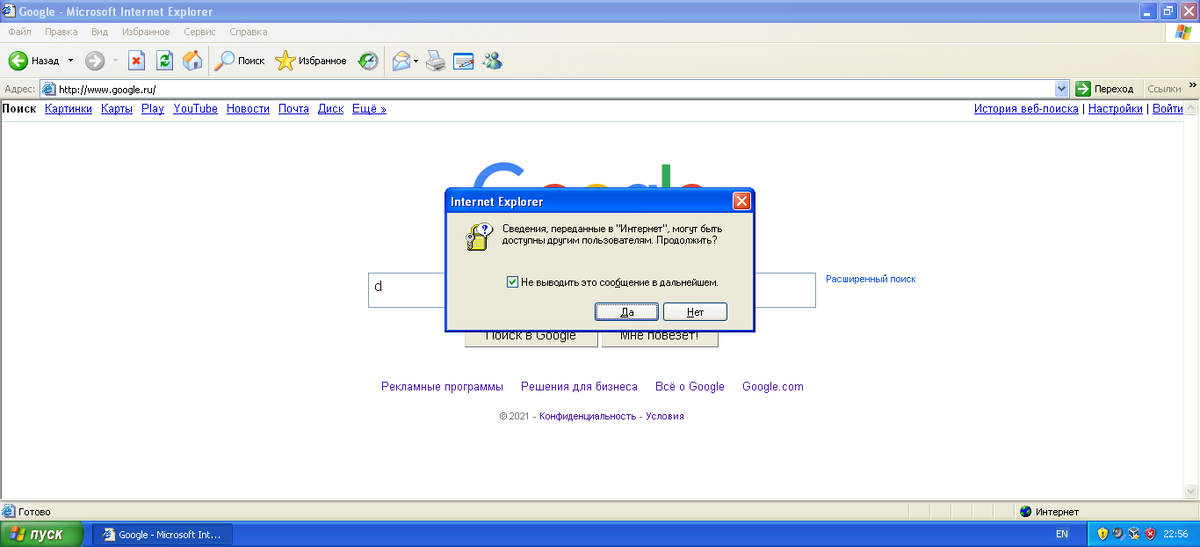Open the Настройки link
This screenshot has height=547, width=1200.
coord(1115,109)
